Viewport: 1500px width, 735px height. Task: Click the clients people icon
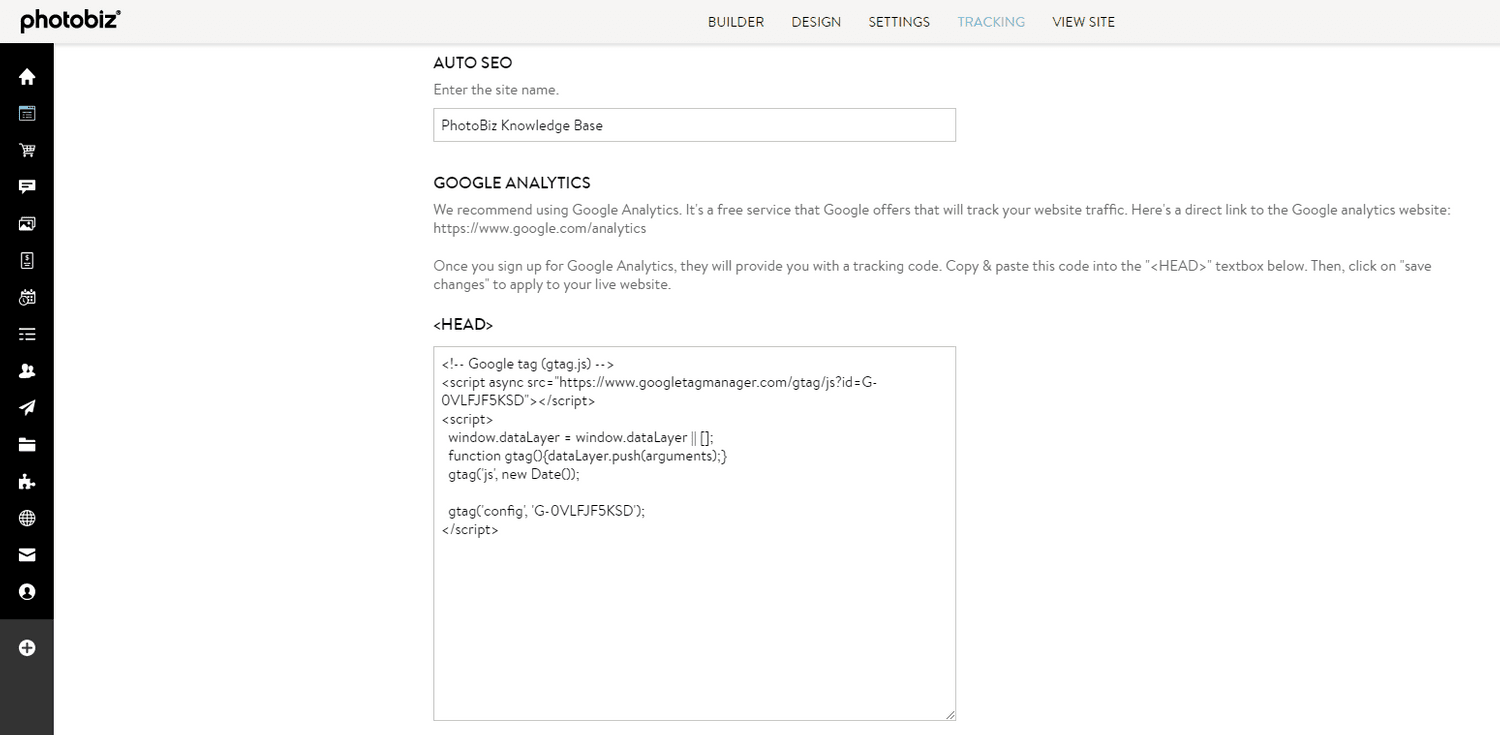click(x=26, y=370)
